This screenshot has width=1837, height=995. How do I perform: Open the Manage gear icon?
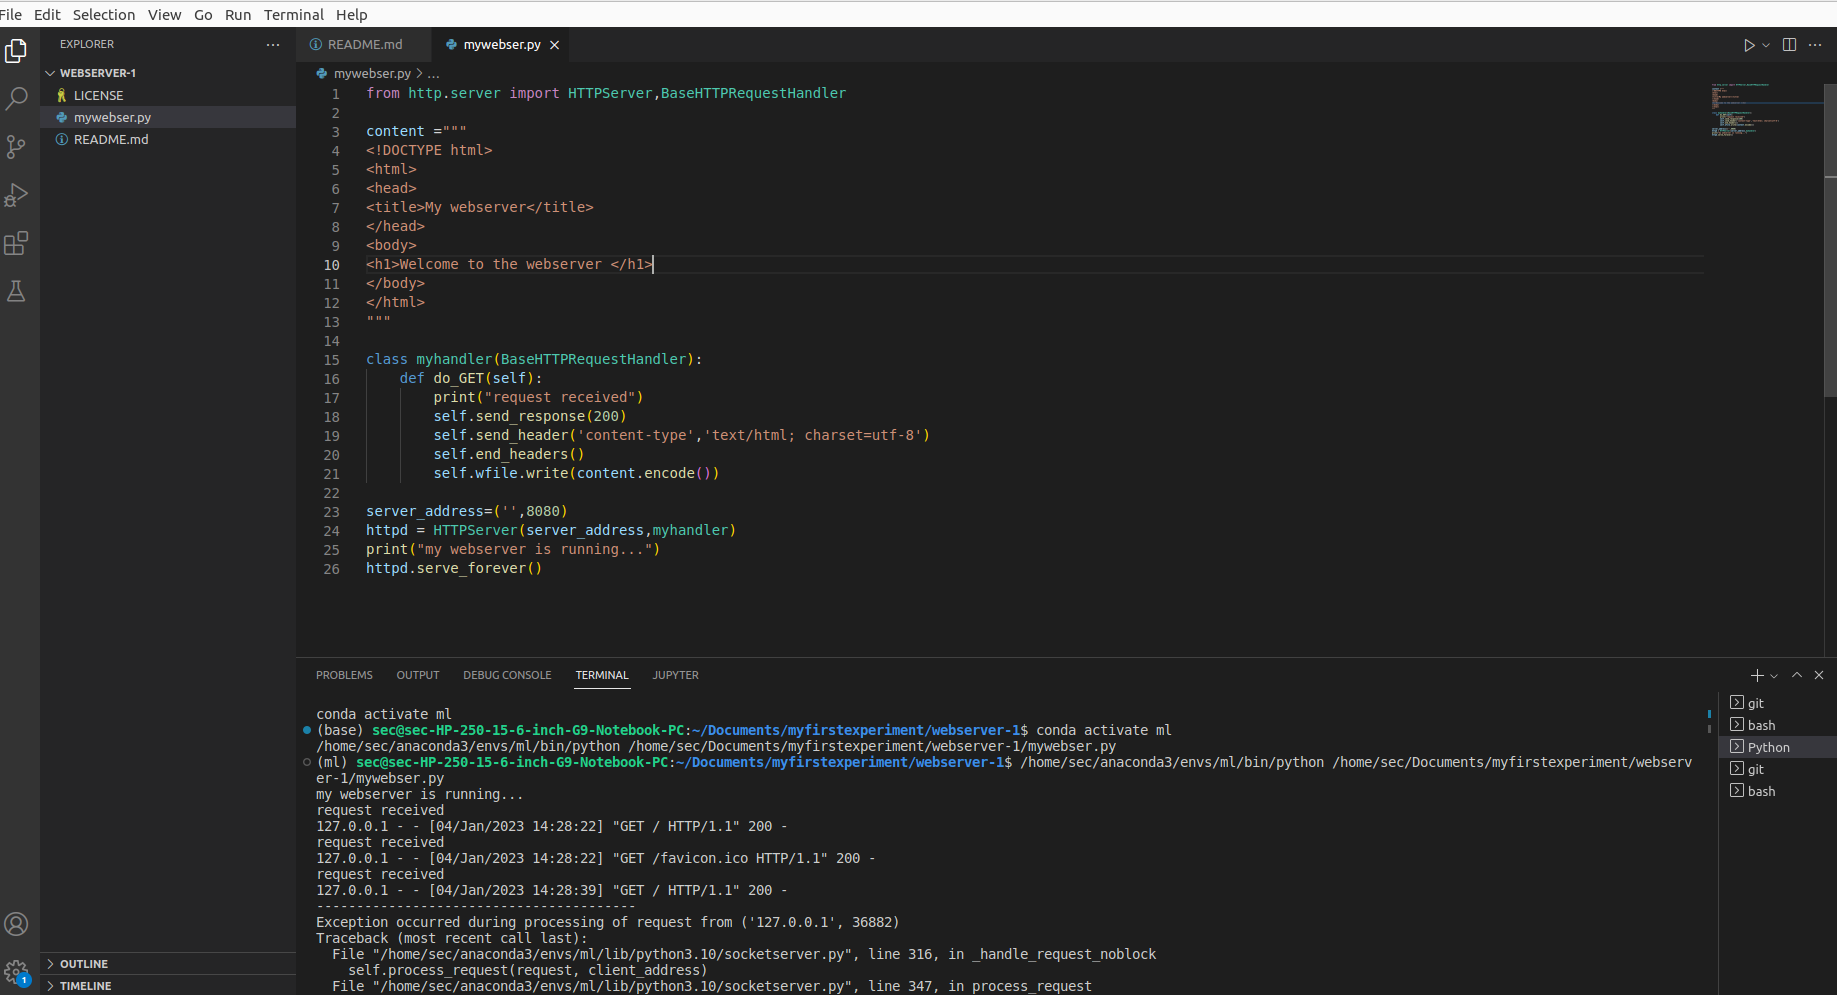click(16, 972)
